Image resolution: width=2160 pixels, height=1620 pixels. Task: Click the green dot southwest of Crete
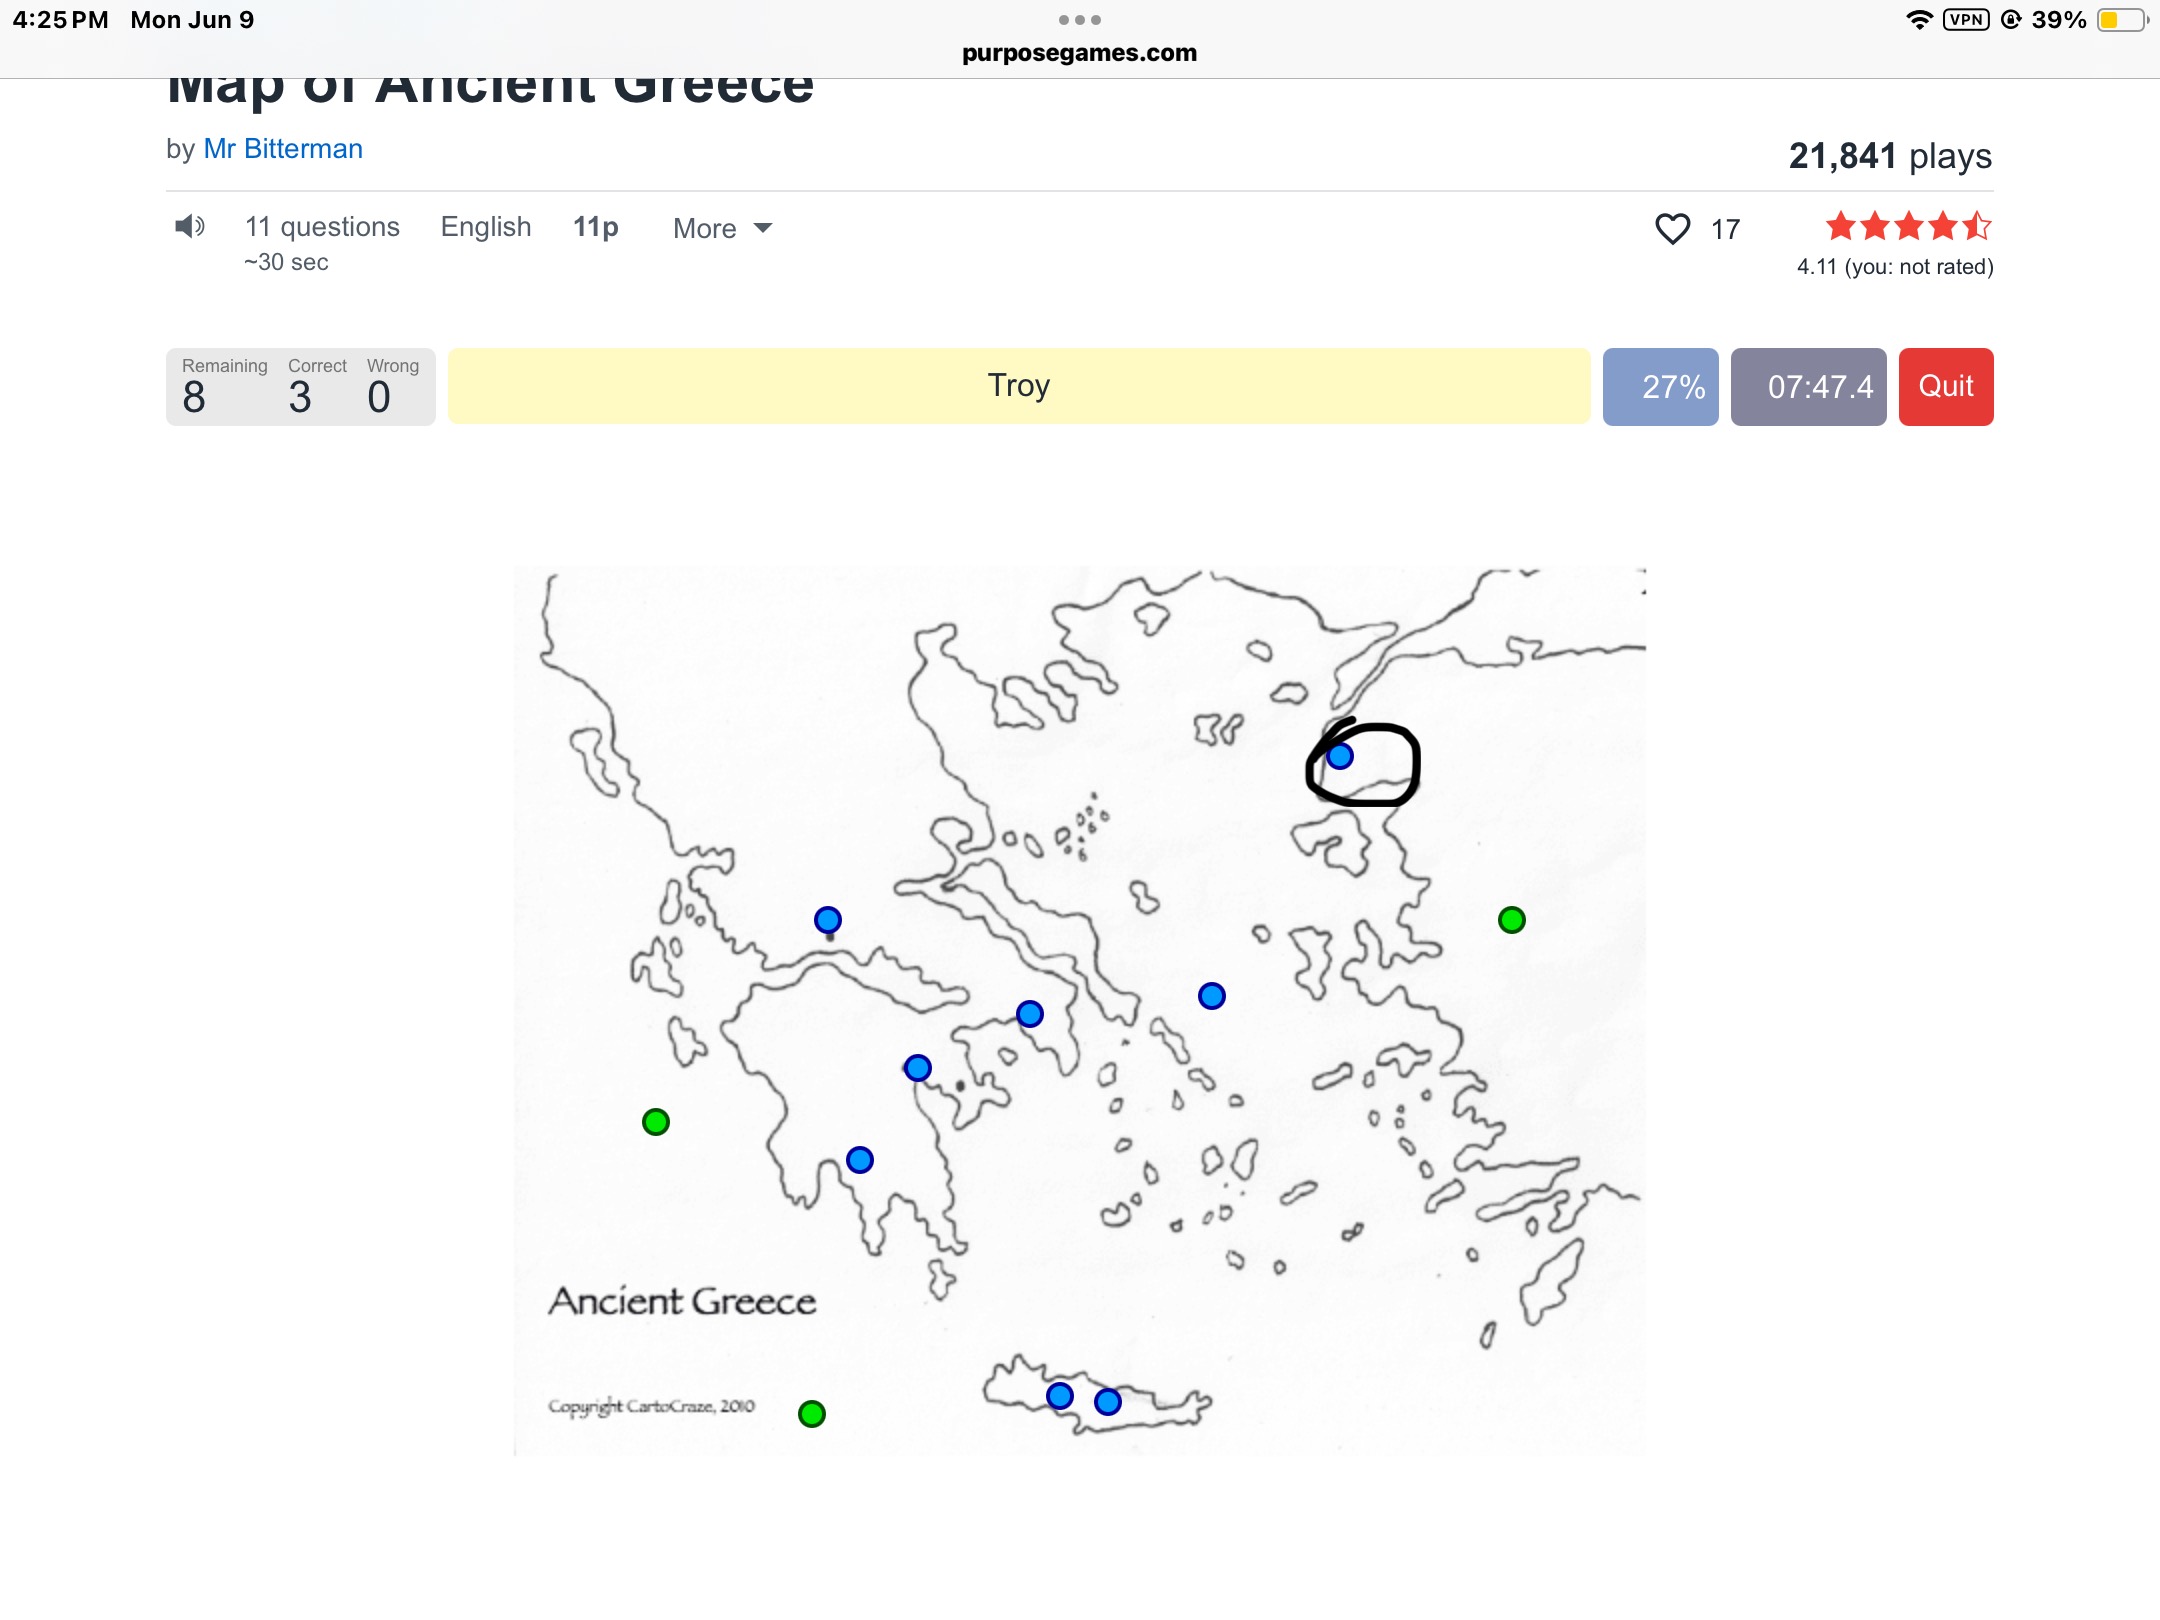[812, 1414]
